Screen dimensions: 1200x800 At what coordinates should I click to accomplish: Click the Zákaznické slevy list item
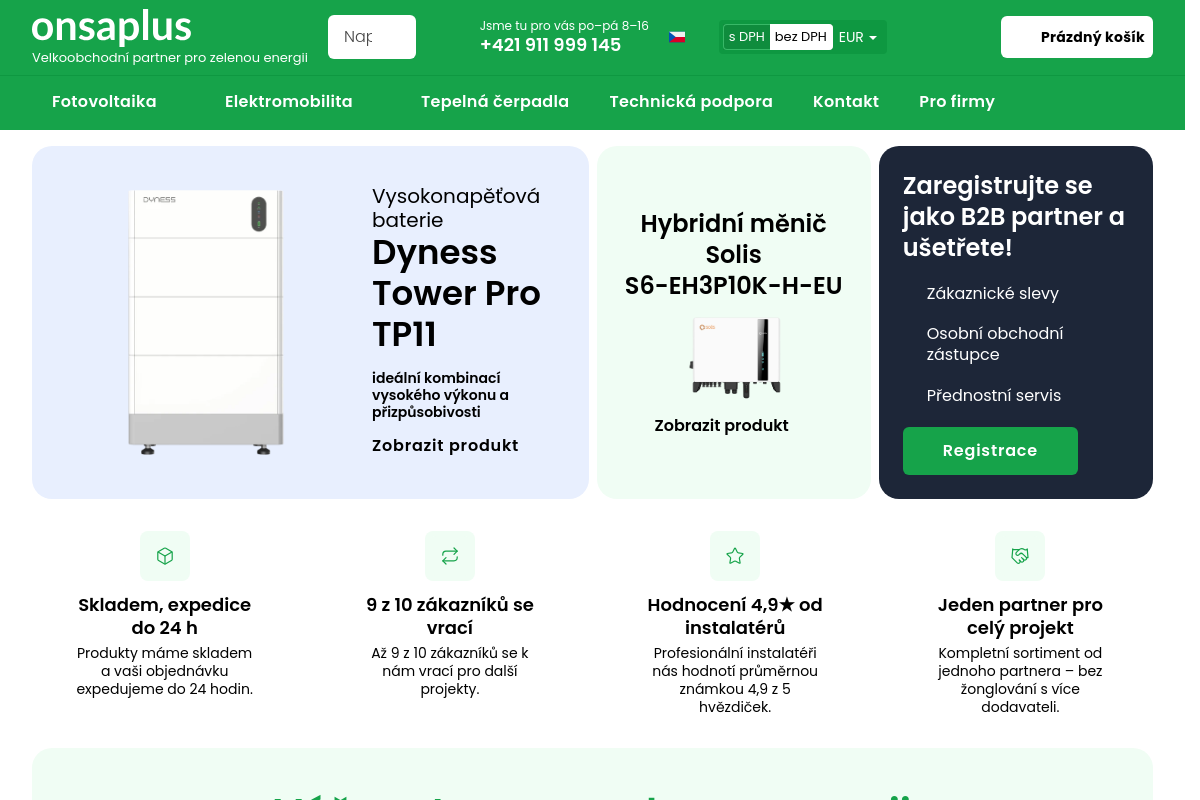point(993,293)
